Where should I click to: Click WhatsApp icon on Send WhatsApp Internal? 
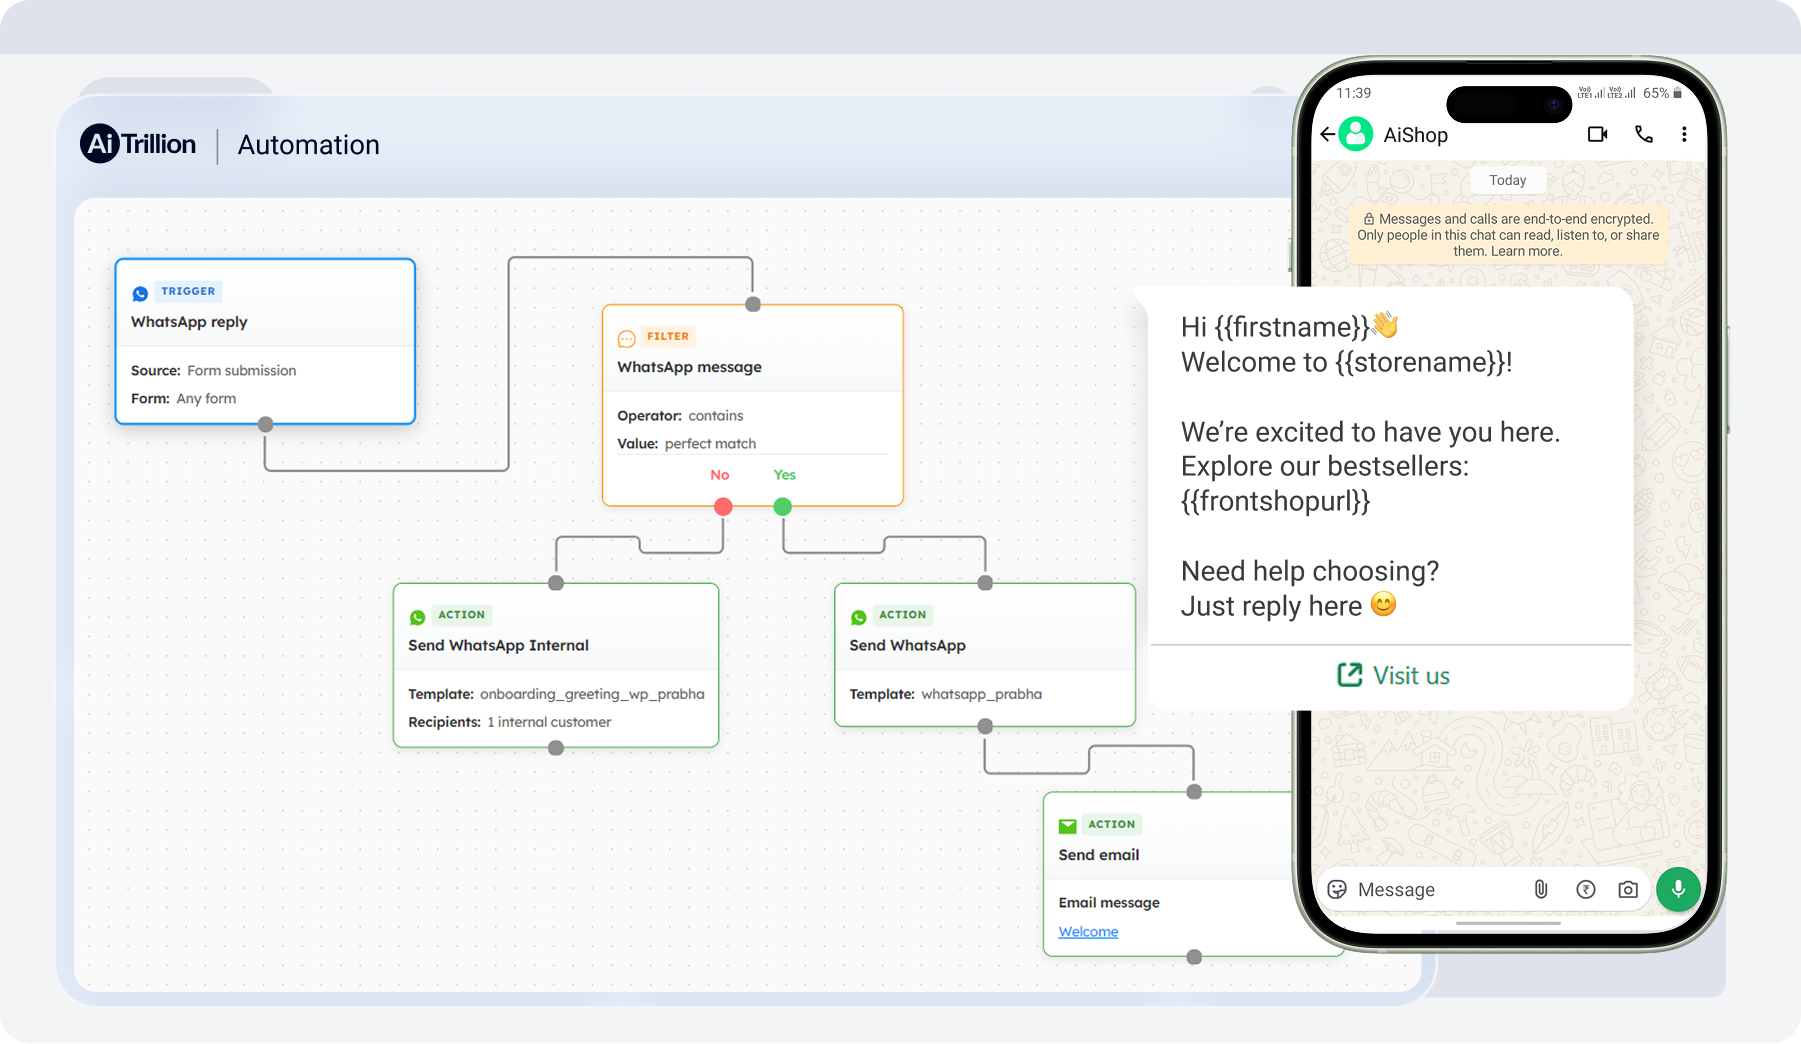[418, 617]
